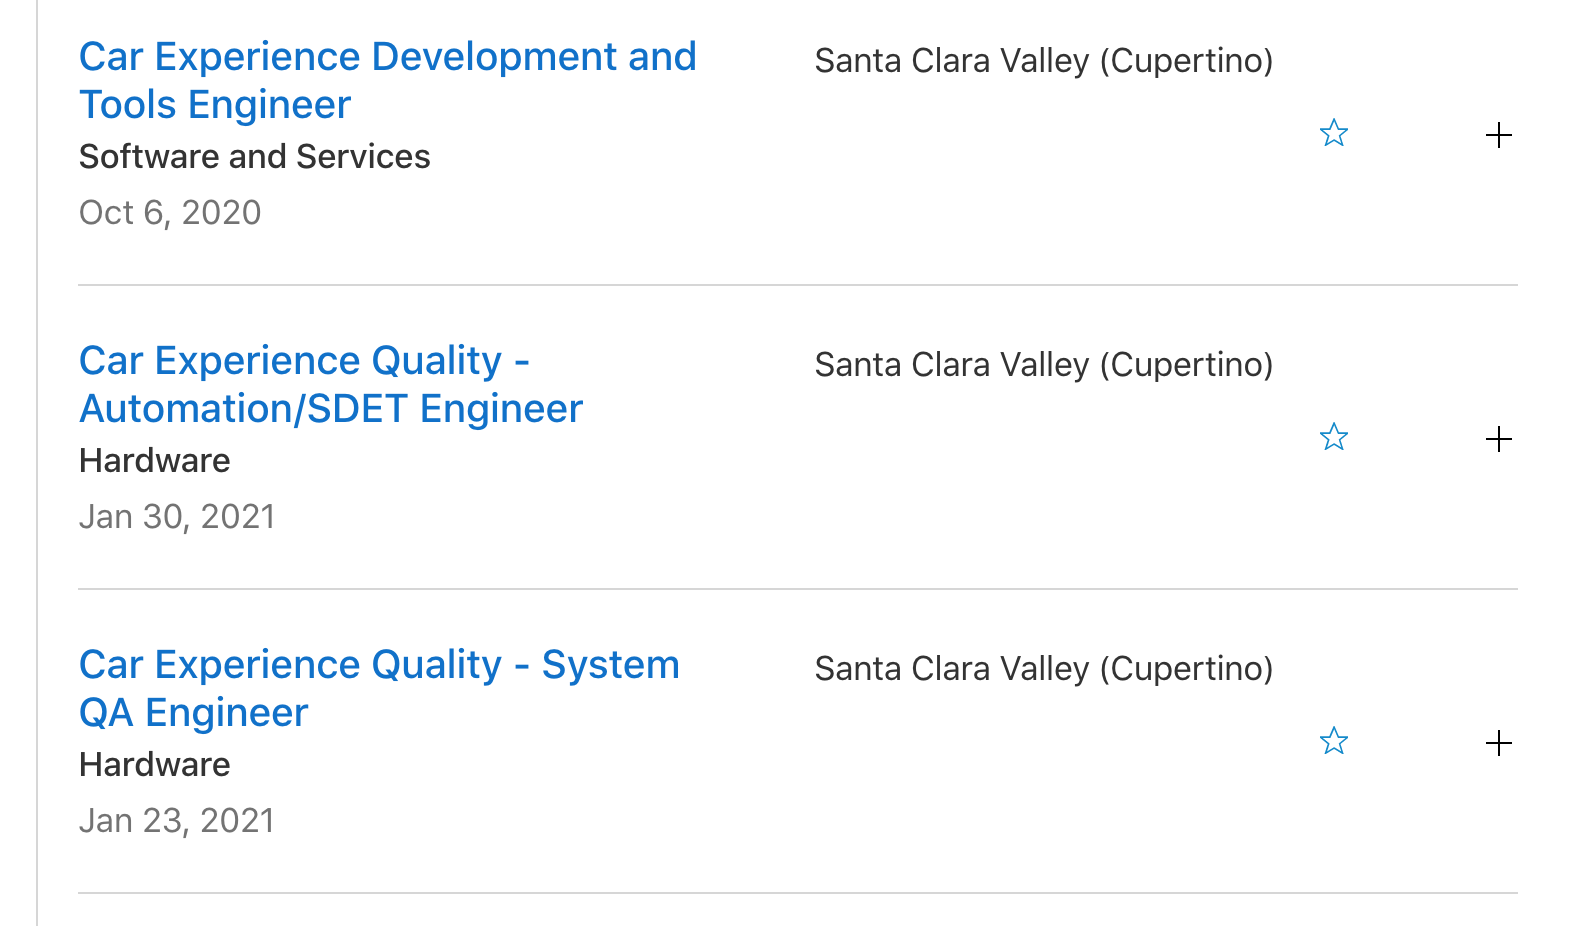Click location of Development and Tools Engineer
The height and width of the screenshot is (926, 1578).
click(1043, 61)
